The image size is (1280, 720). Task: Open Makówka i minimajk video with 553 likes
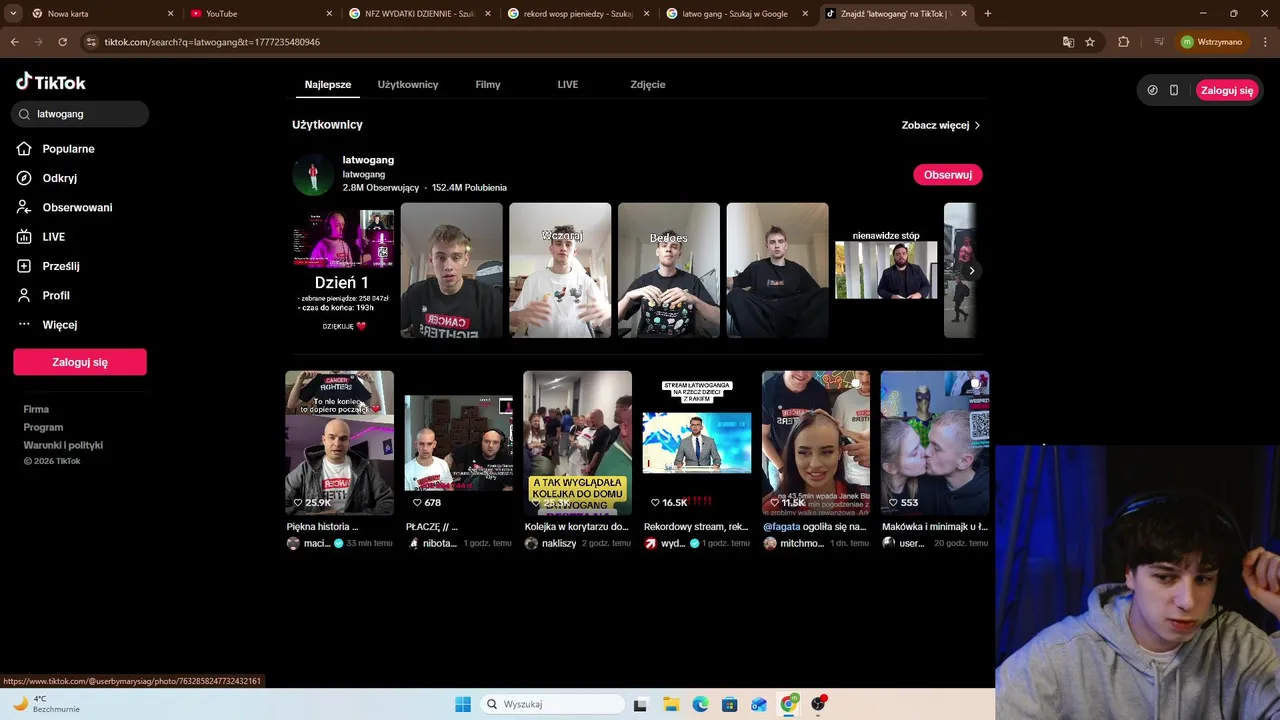tap(935, 443)
